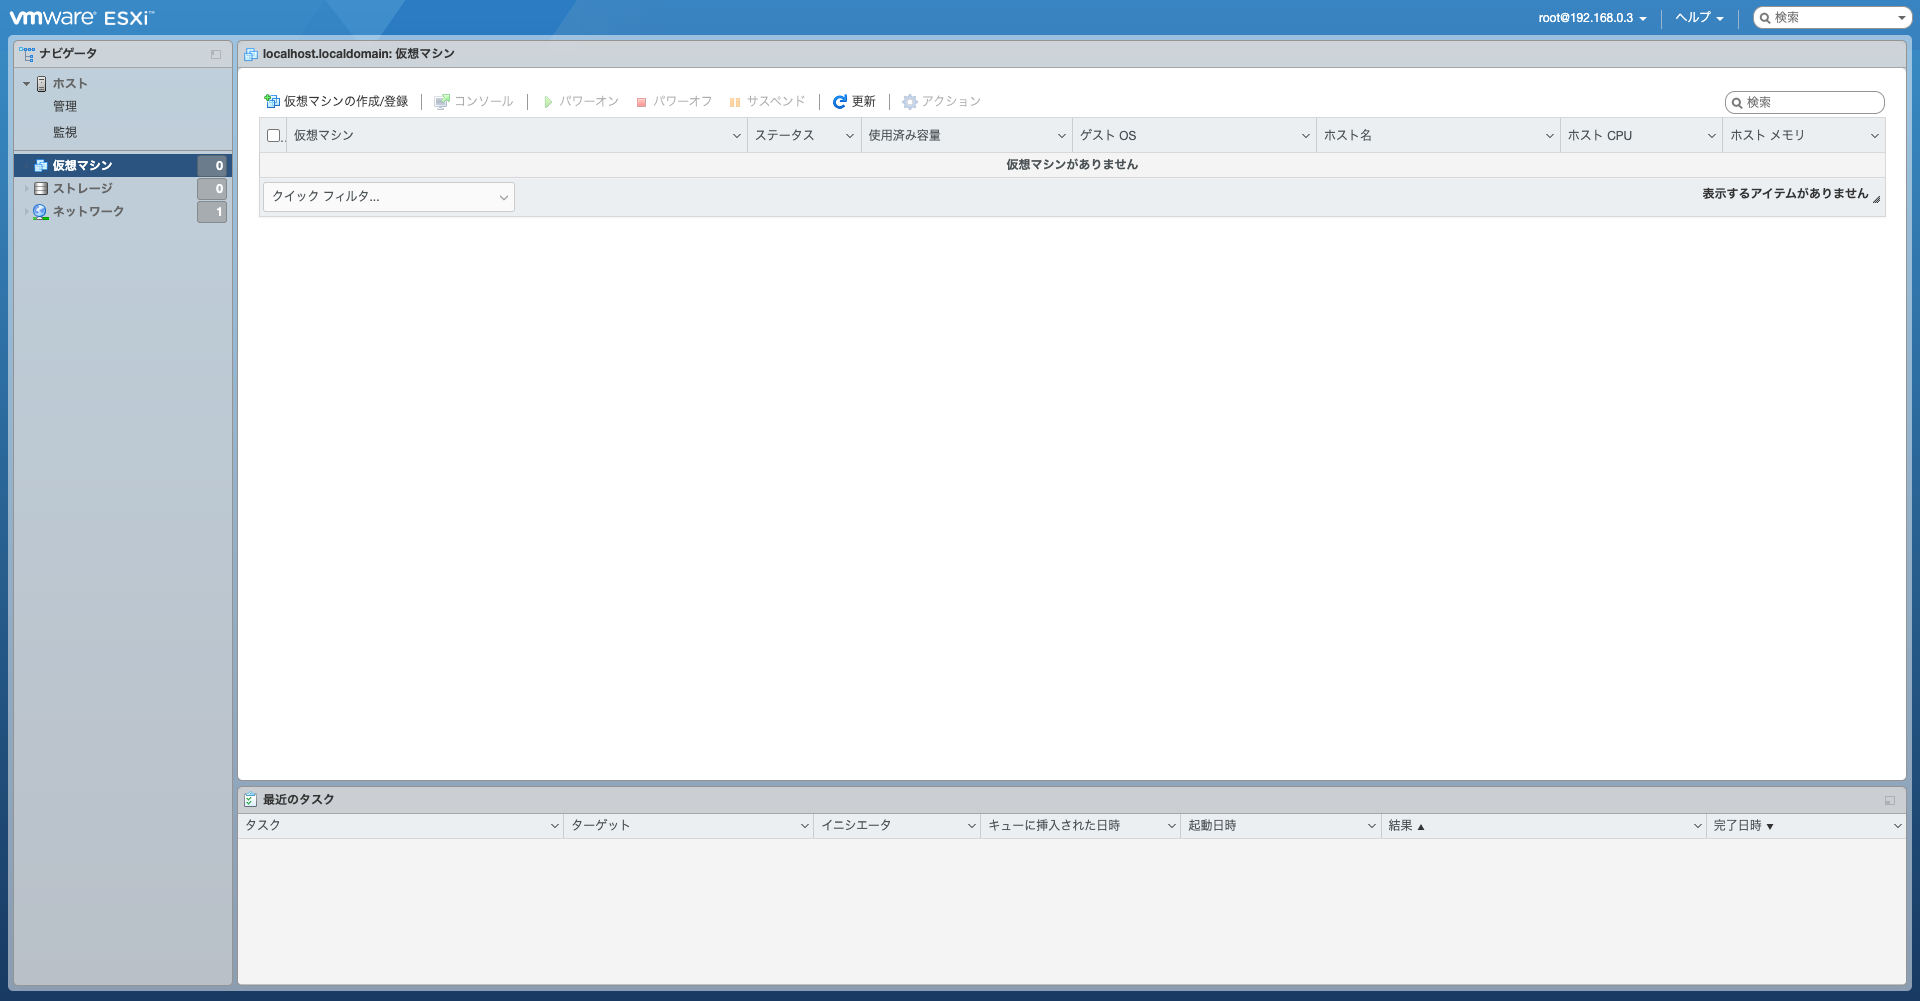Collapse the Navigator panel with minimize icon
The height and width of the screenshot is (1001, 1920).
coord(216,54)
